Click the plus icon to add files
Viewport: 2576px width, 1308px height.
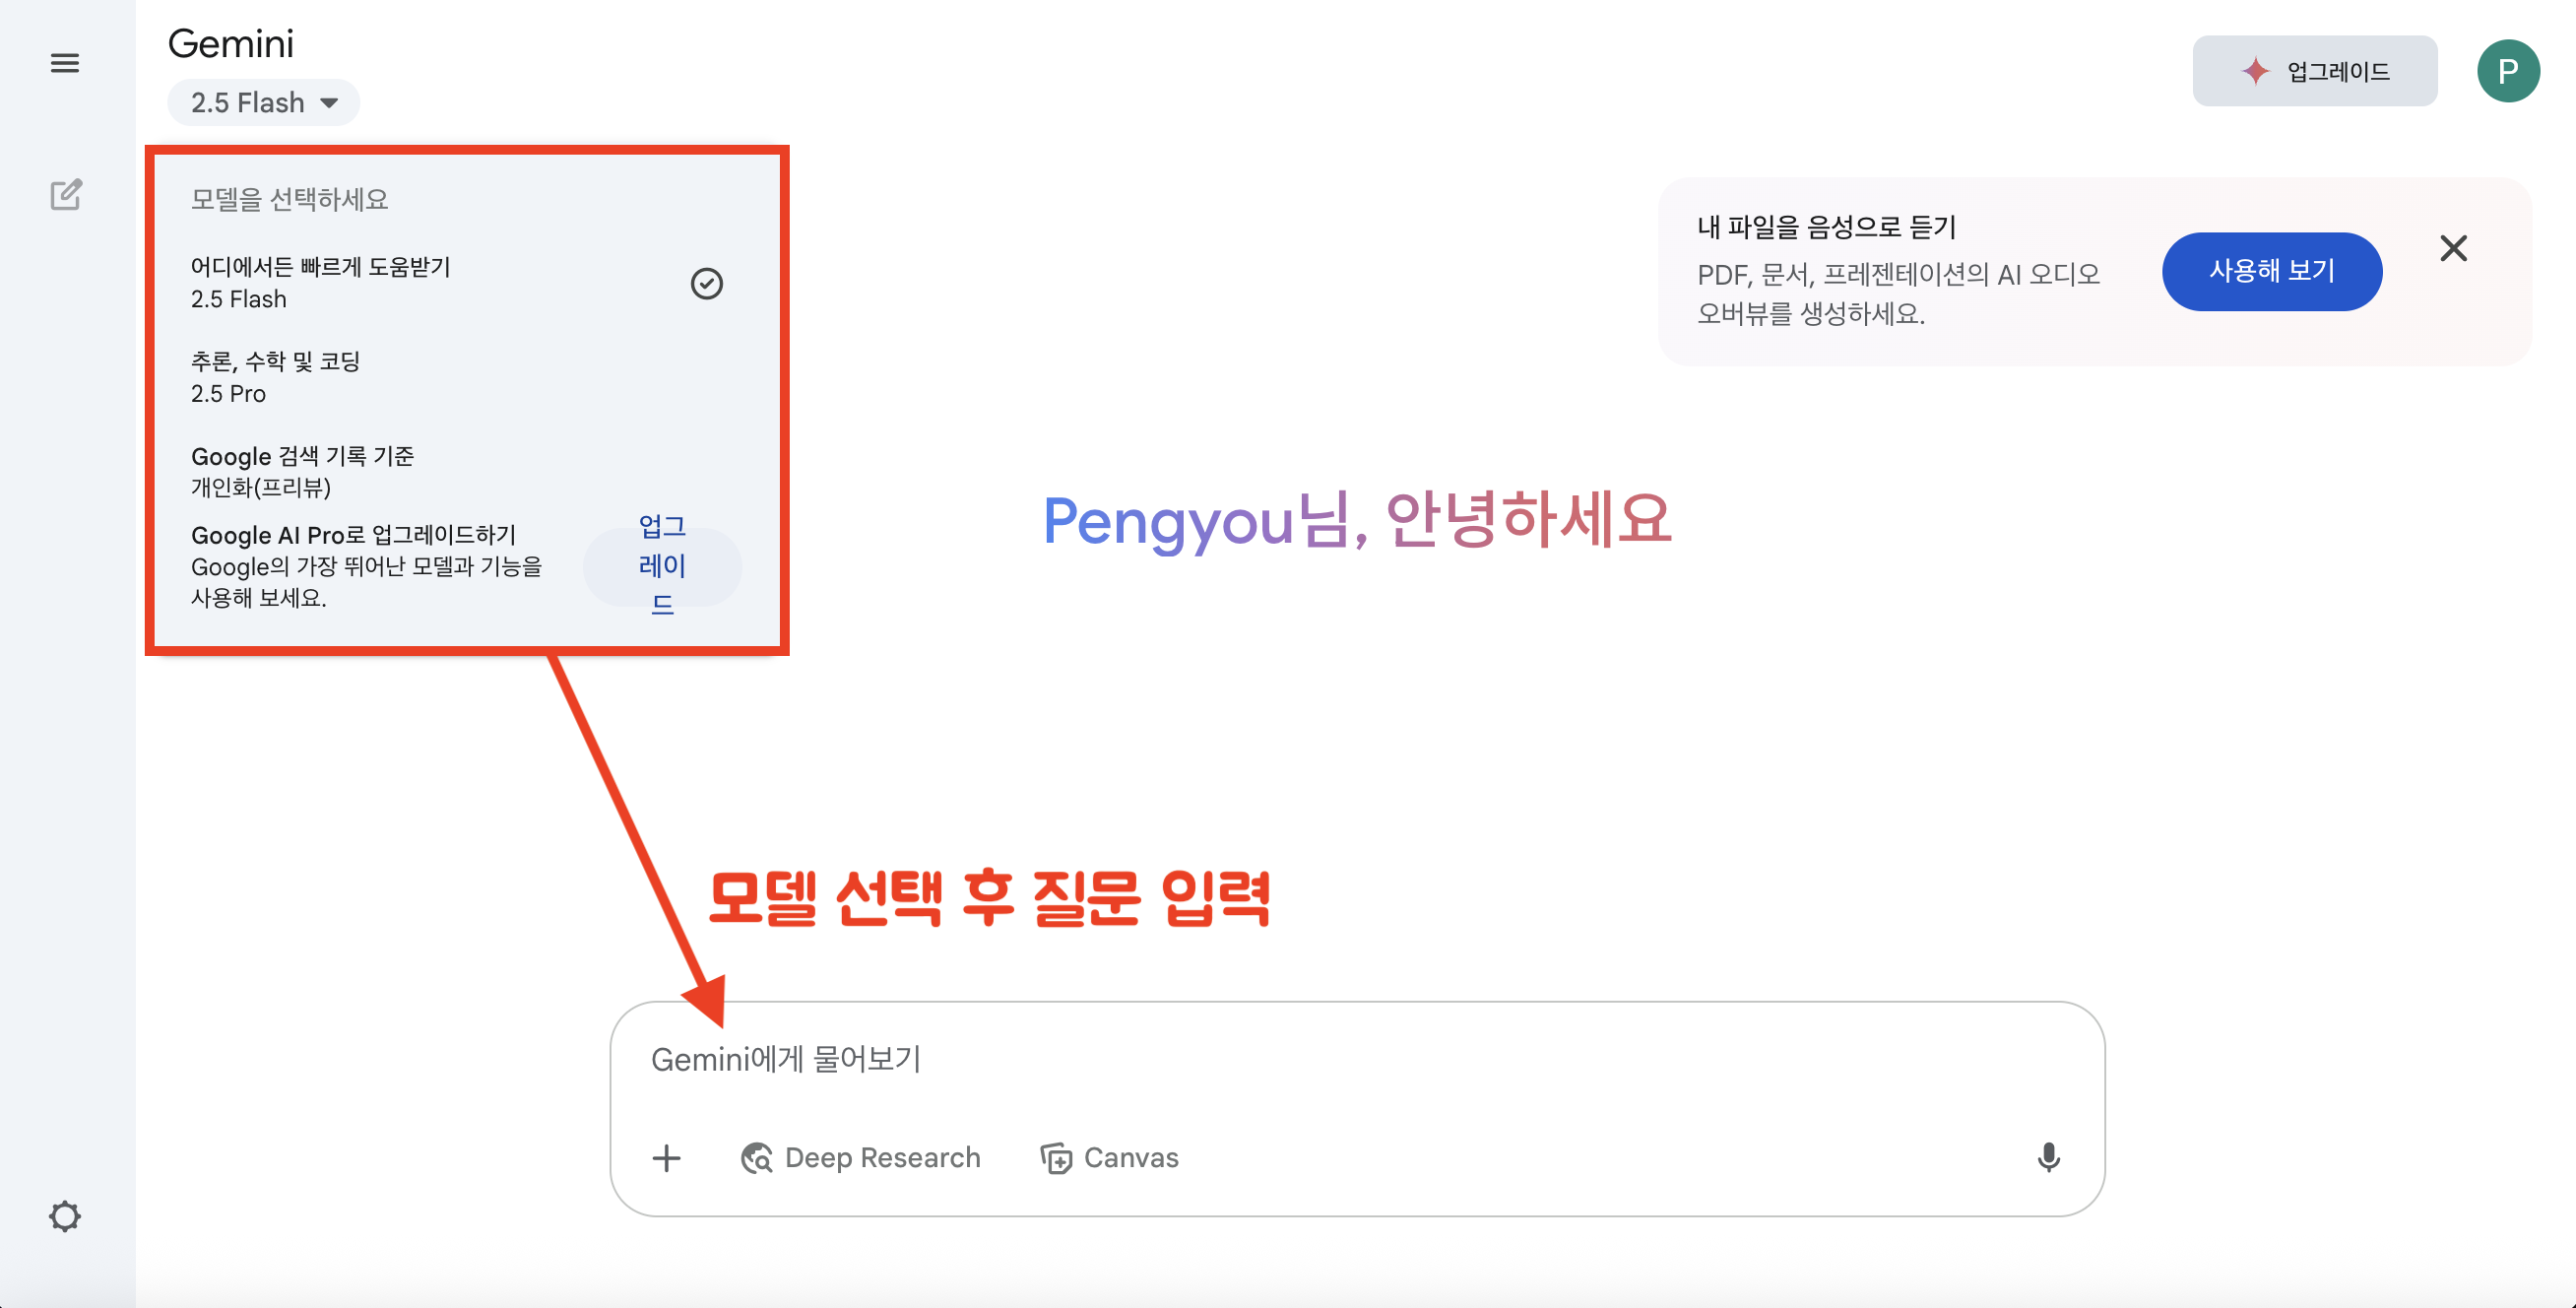[666, 1157]
